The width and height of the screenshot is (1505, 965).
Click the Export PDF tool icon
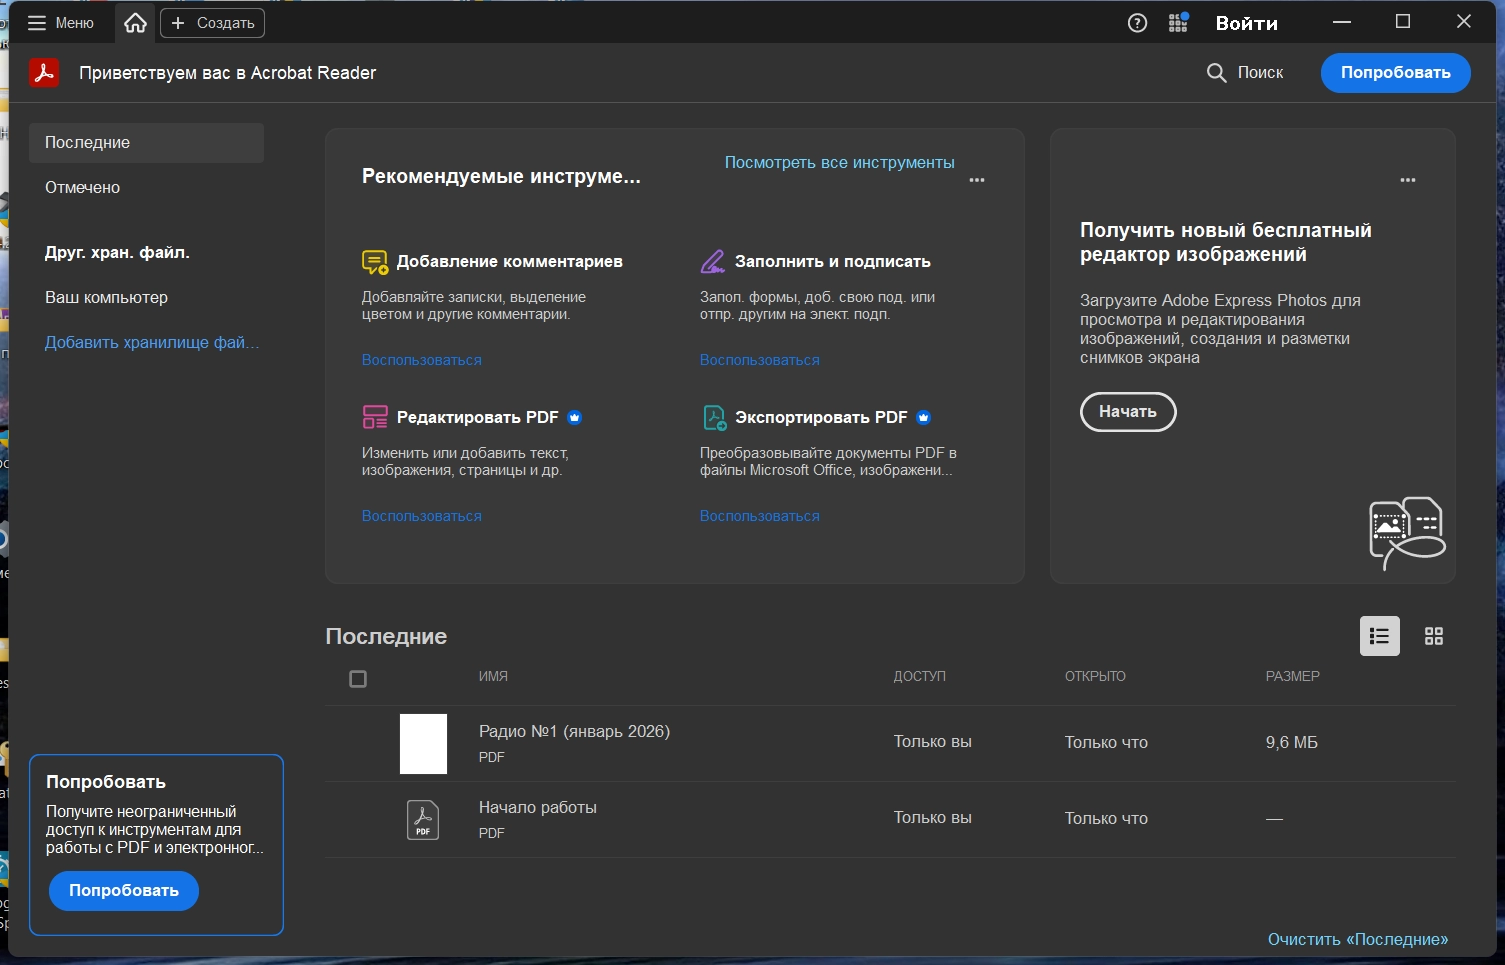coord(714,417)
